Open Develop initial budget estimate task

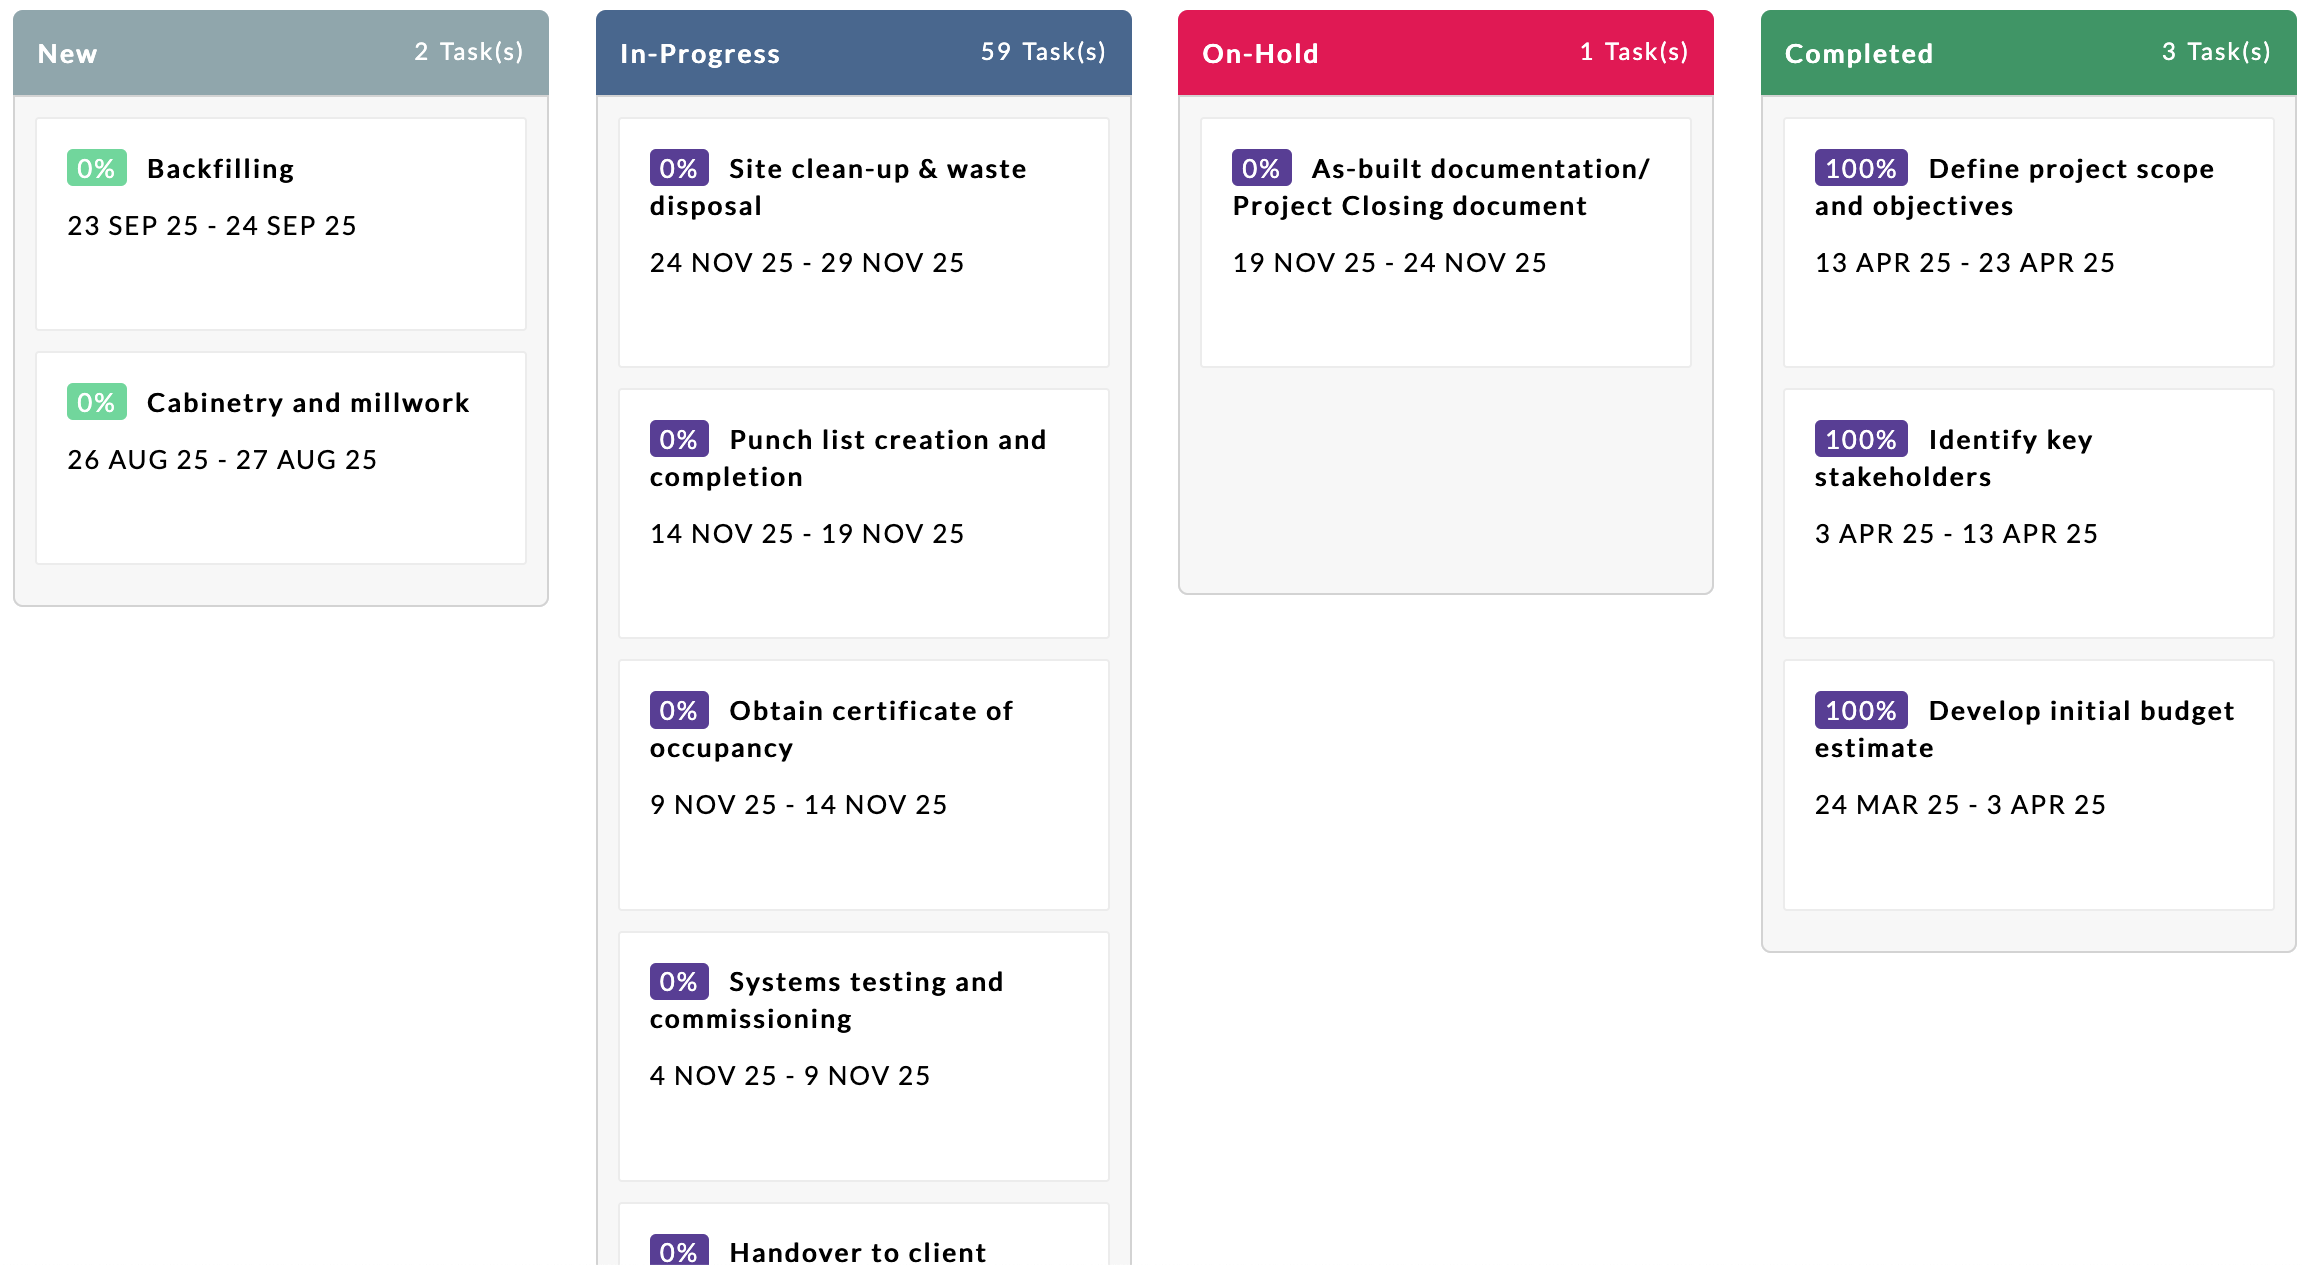click(2028, 784)
